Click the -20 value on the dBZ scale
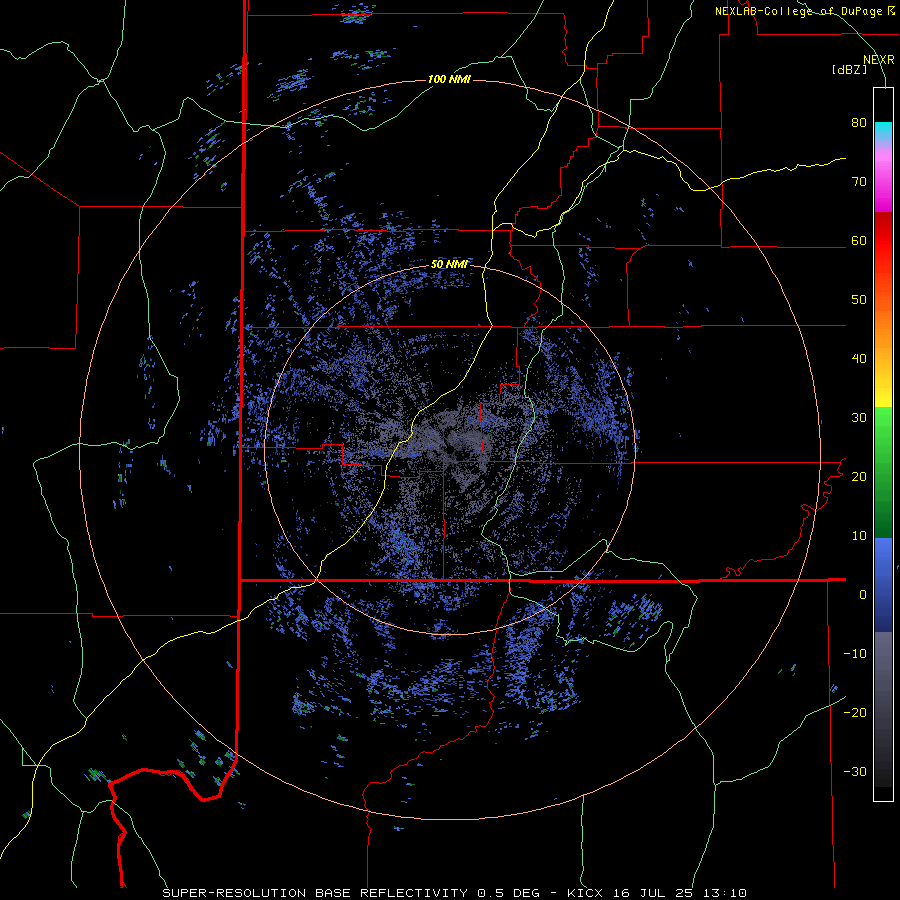Viewport: 900px width, 900px height. [x=855, y=712]
